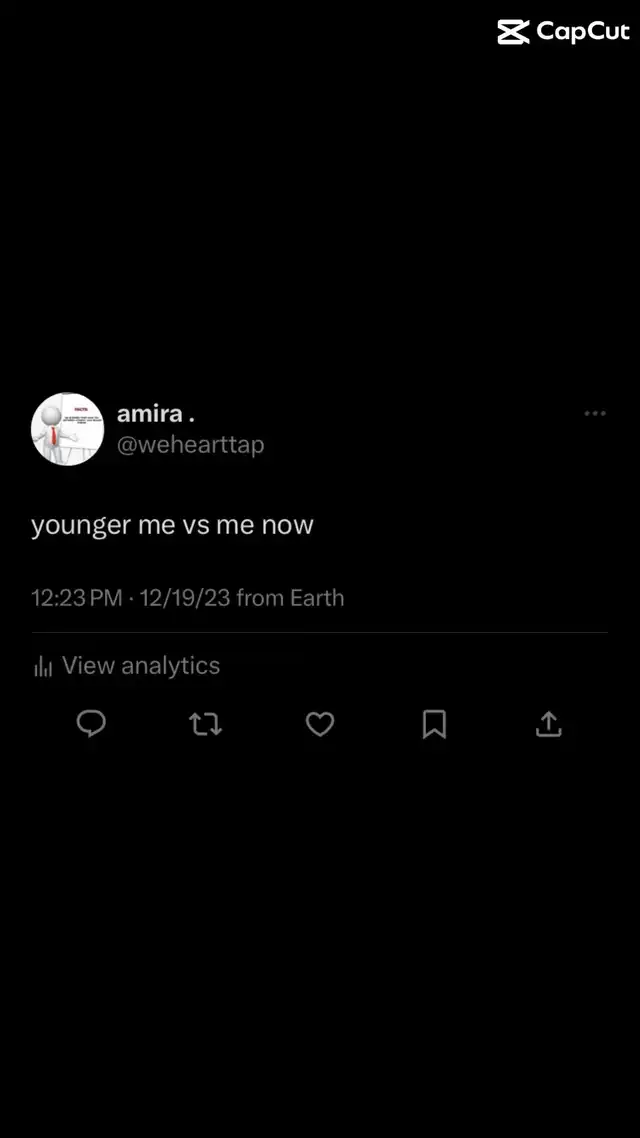Tap the retweet arrows icon
The height and width of the screenshot is (1138, 640).
(205, 724)
